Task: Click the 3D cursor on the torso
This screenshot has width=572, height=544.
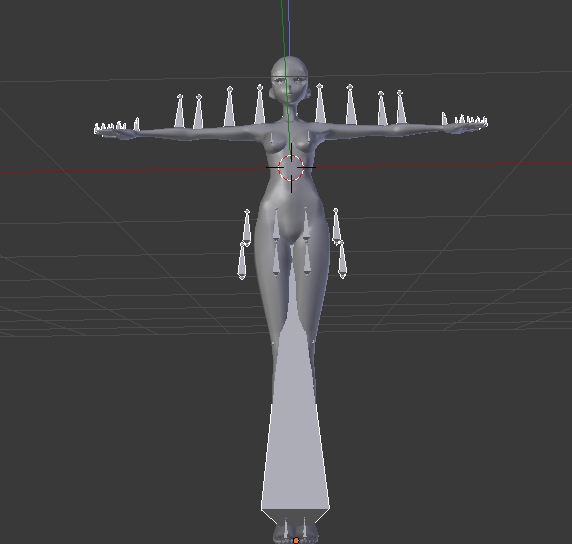Action: click(x=291, y=167)
